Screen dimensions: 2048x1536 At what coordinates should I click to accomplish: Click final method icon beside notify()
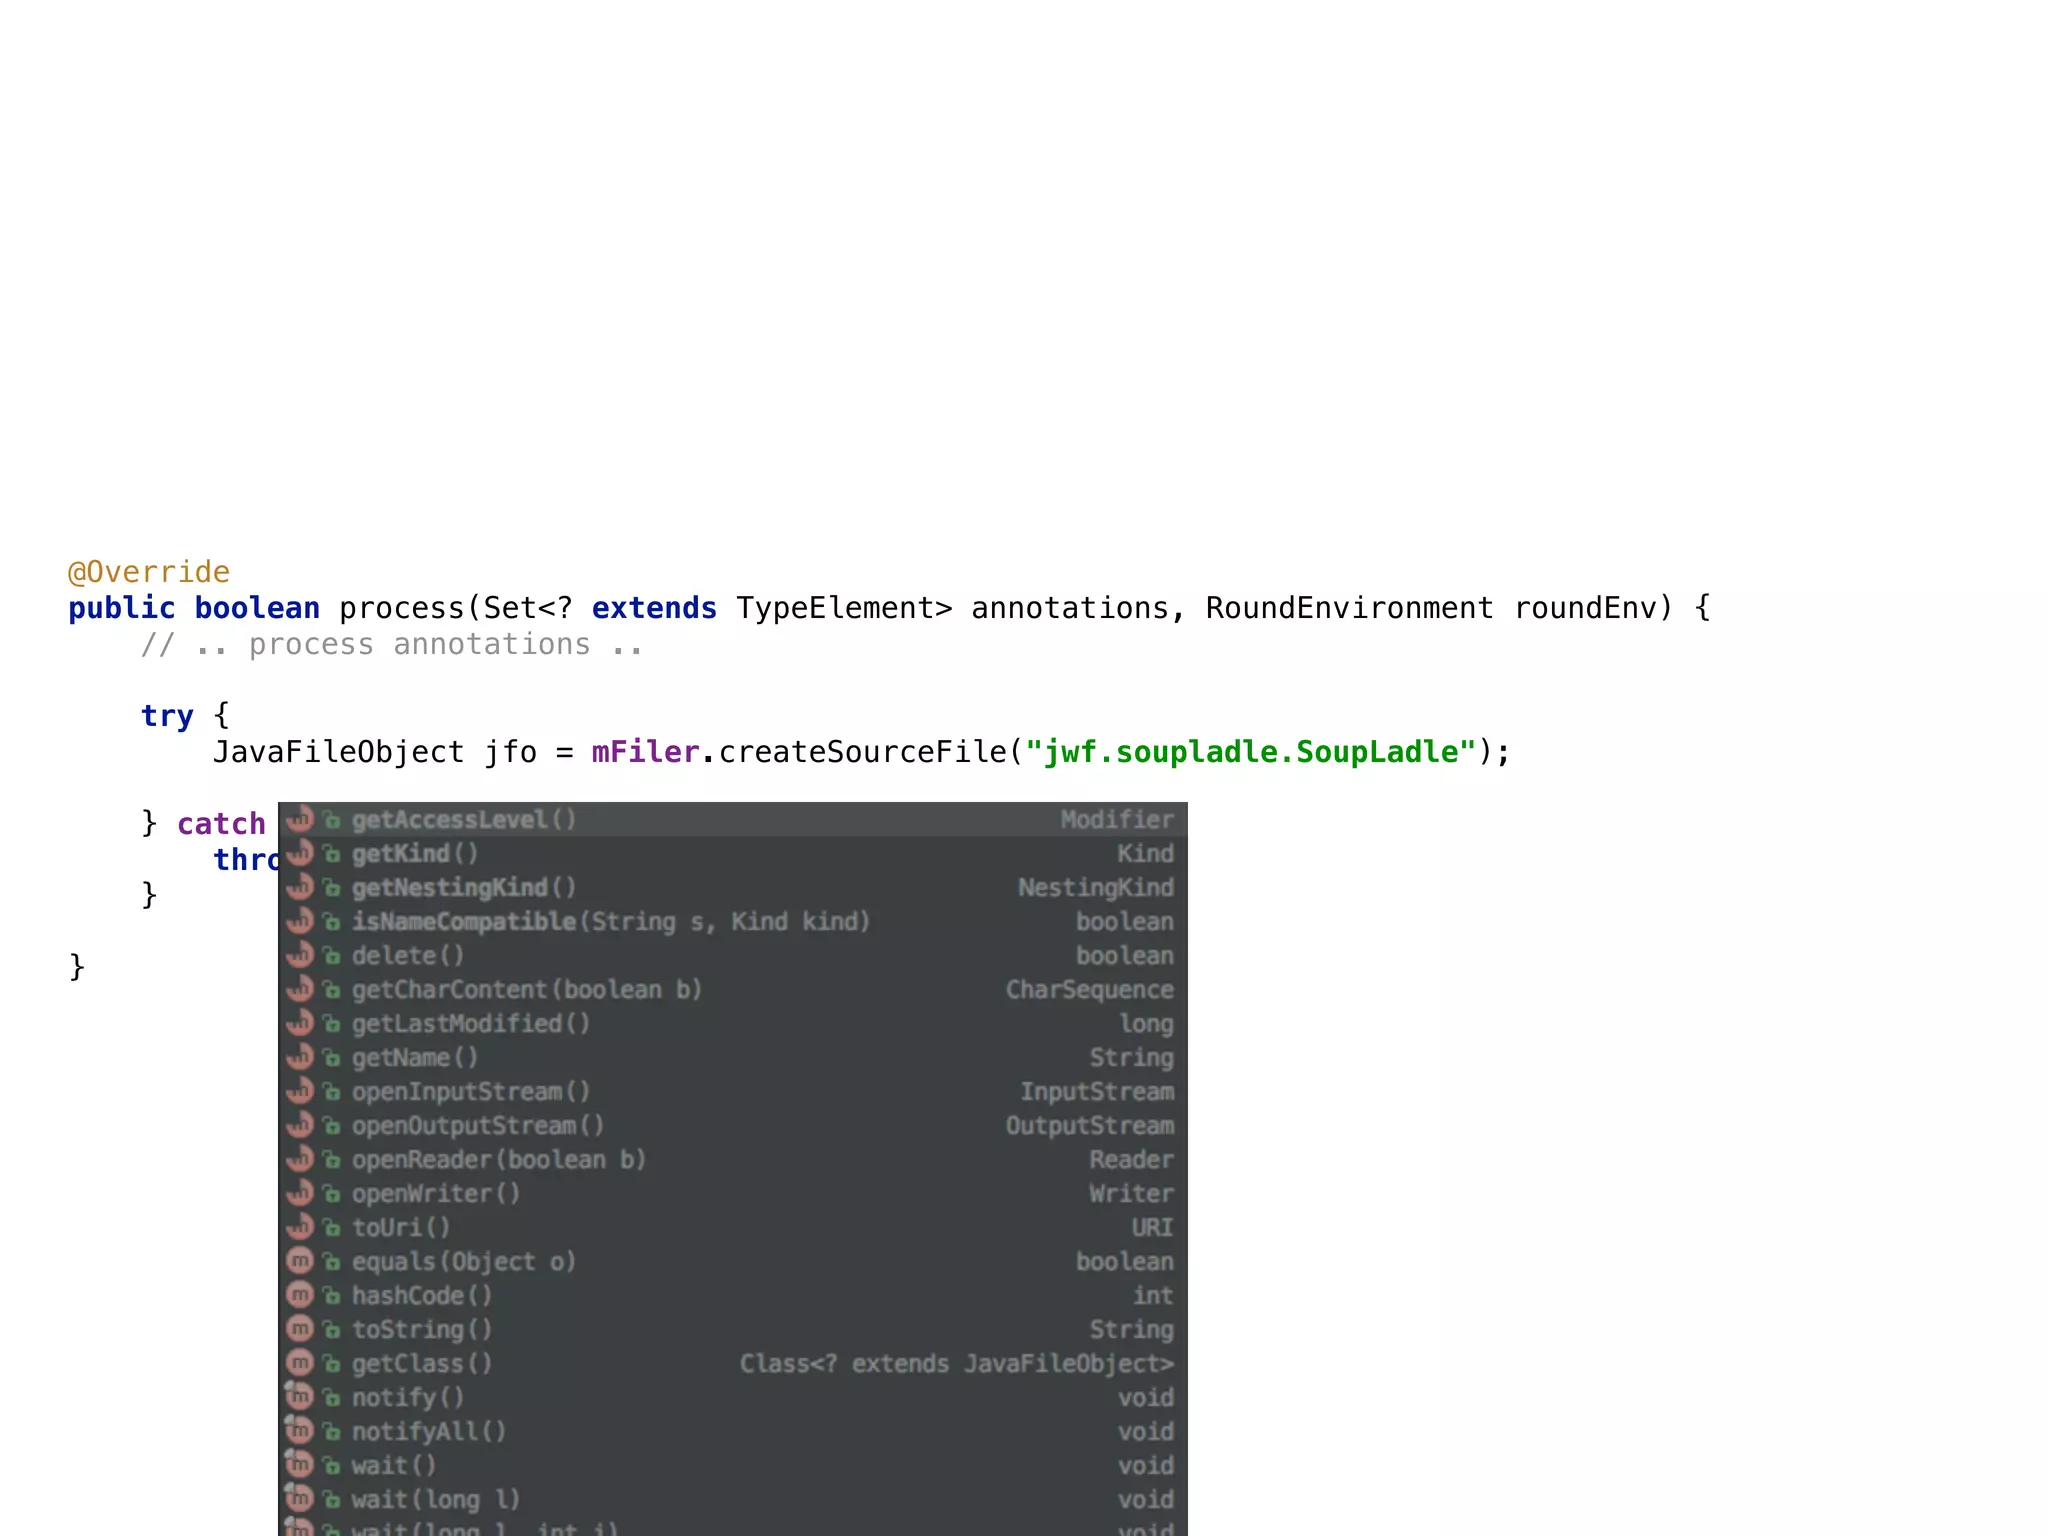pos(300,1397)
